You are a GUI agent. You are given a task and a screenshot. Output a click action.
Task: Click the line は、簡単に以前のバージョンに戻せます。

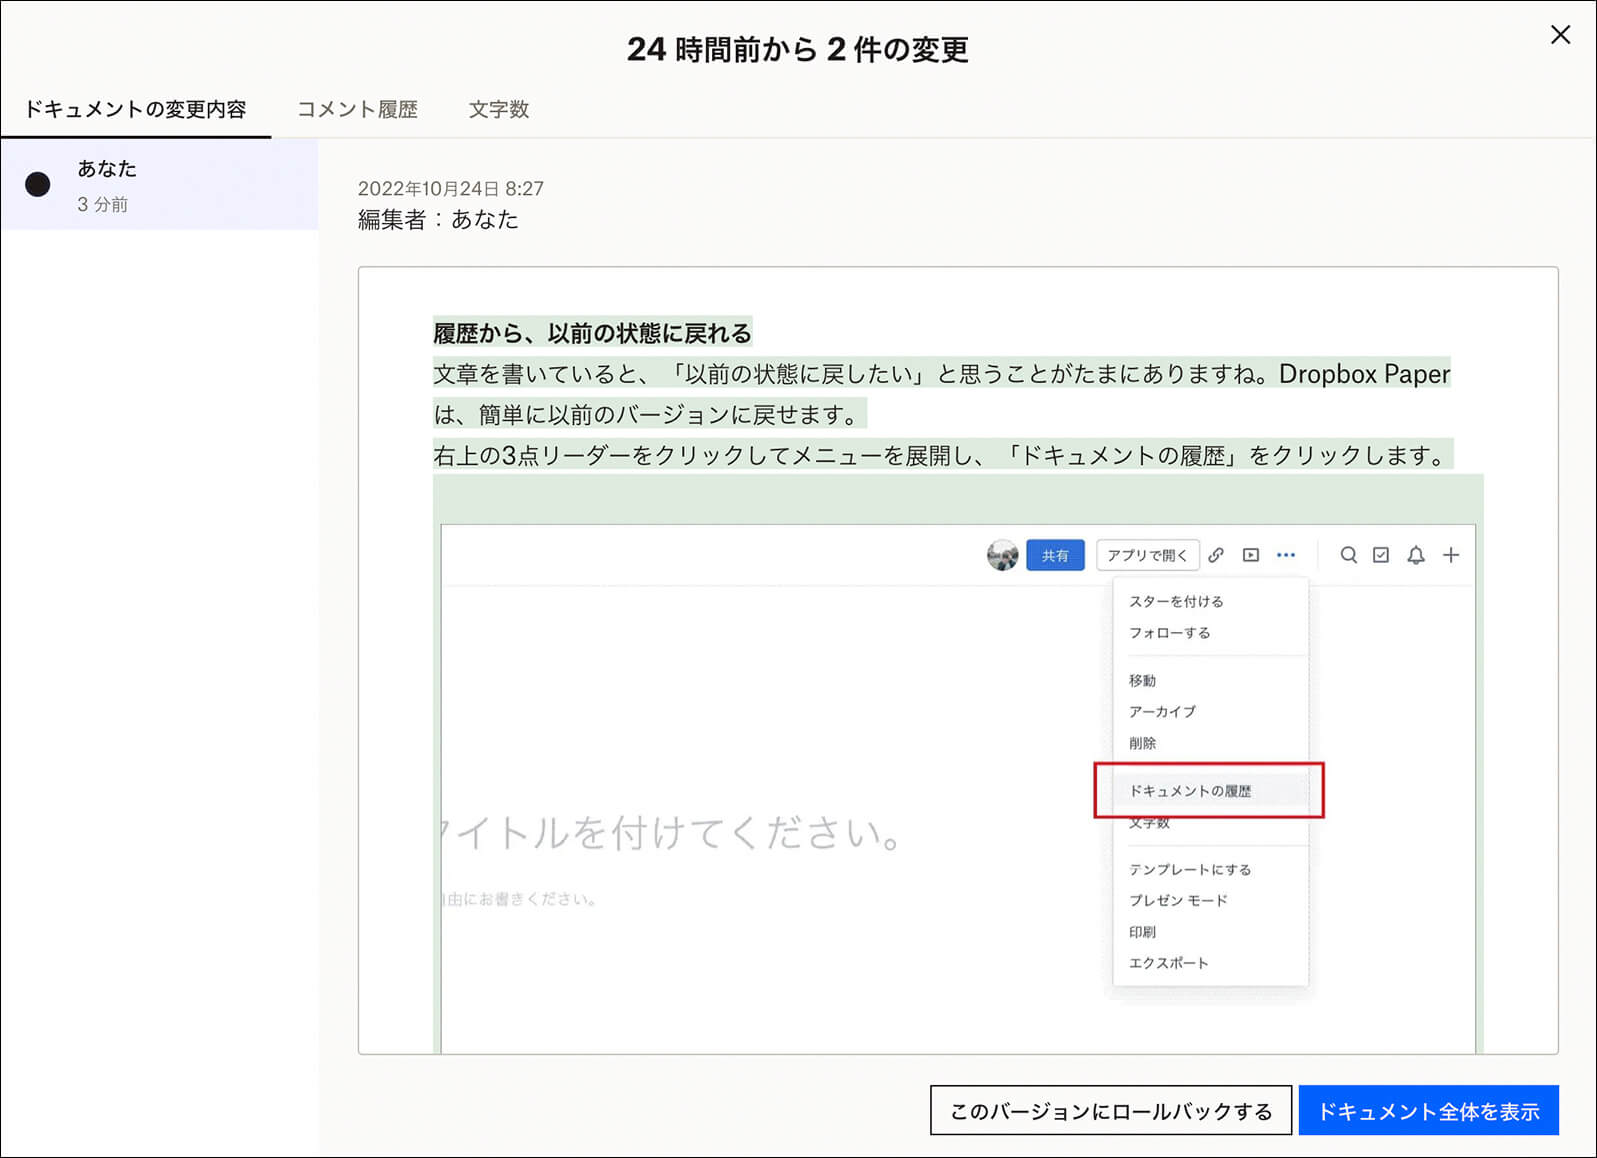pos(648,415)
